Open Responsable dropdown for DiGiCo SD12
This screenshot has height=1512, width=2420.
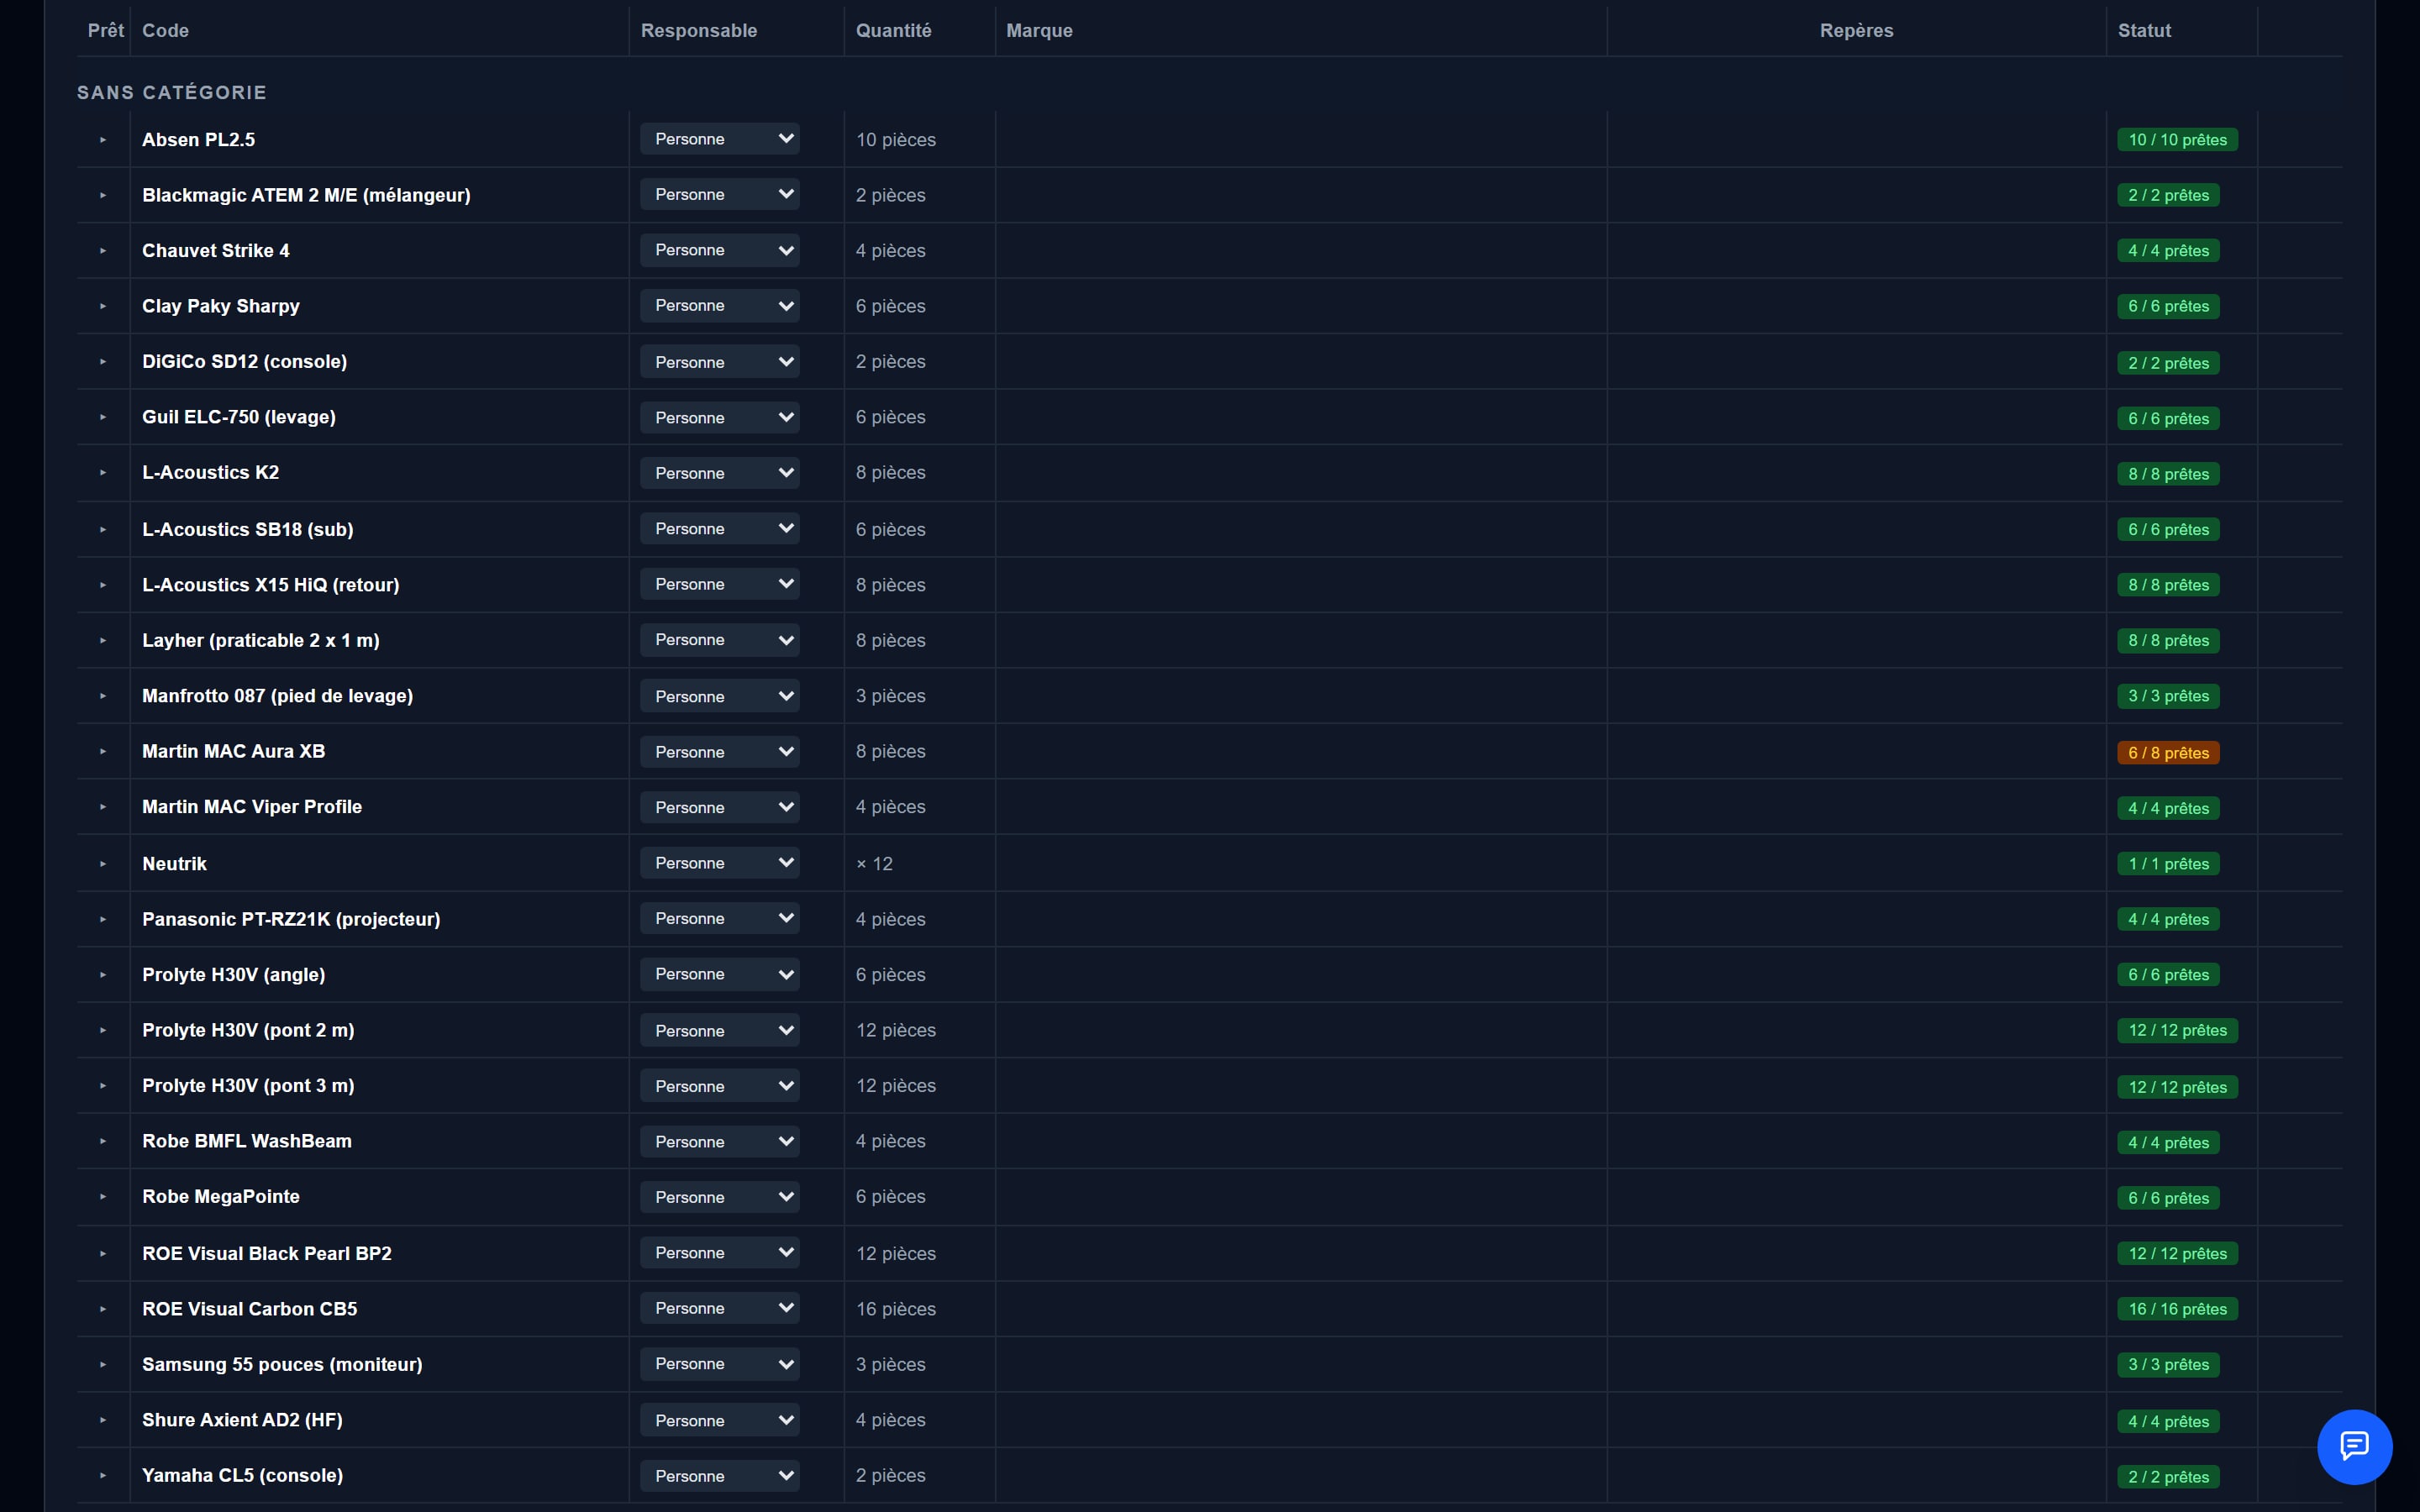(720, 362)
